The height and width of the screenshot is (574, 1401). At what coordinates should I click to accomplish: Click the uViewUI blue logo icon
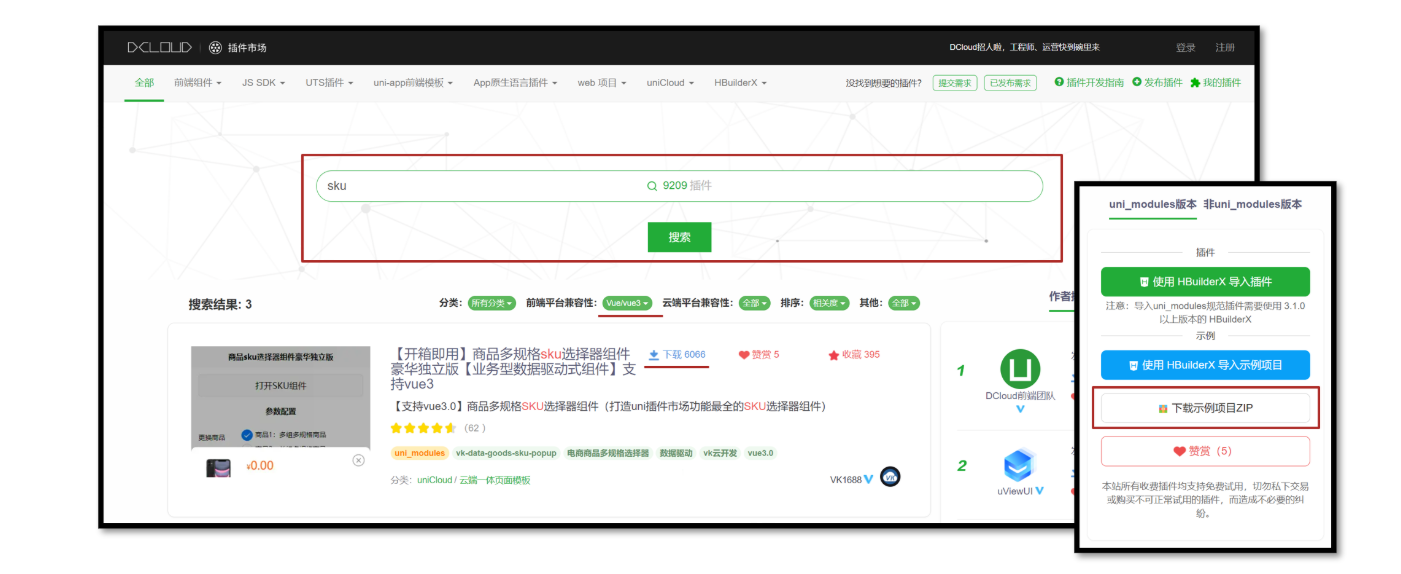[x=1021, y=465]
